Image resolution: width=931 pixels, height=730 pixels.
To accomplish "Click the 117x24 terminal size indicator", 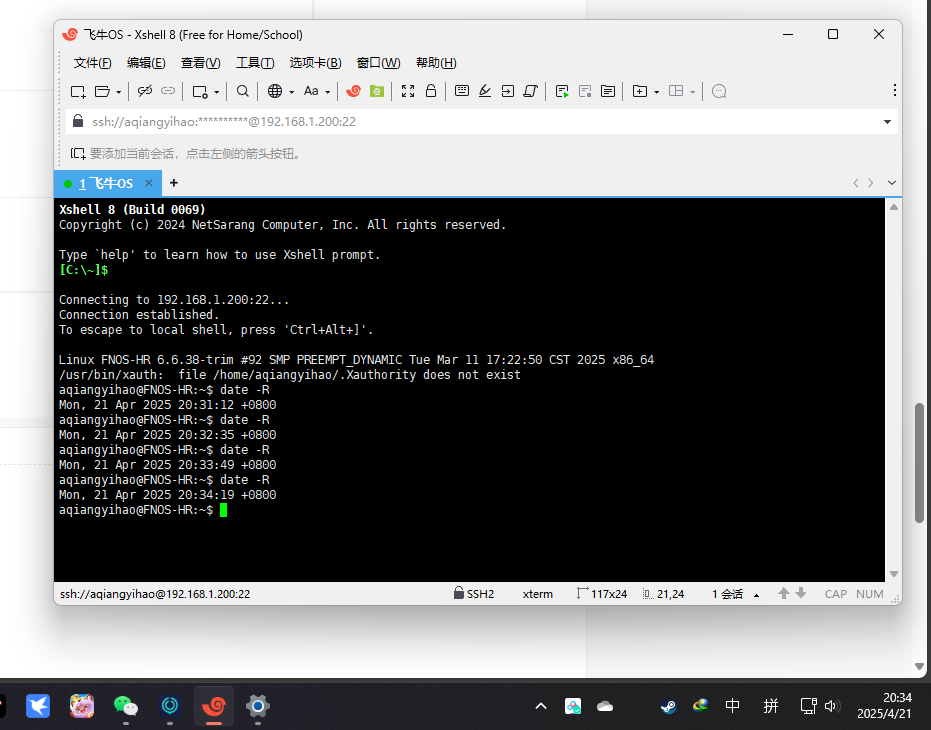I will [x=602, y=593].
